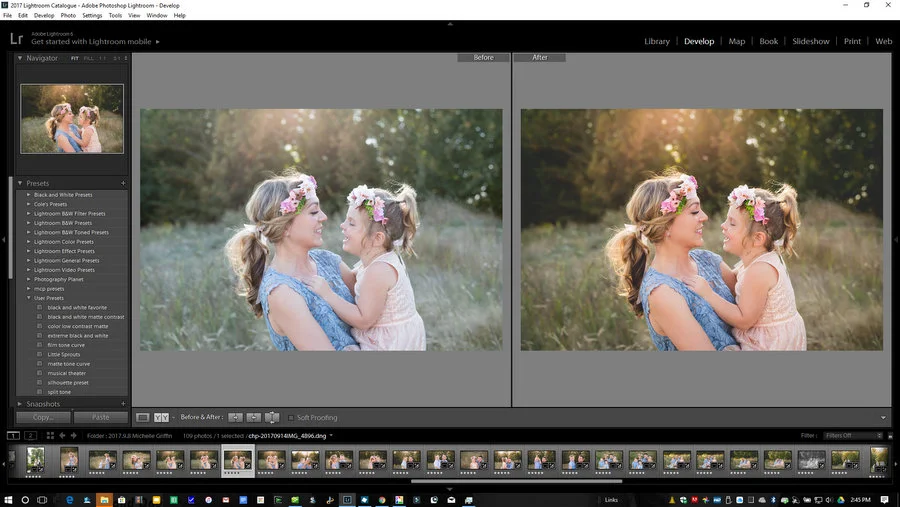Switch to the Print module
This screenshot has width=900, height=507.
[852, 41]
